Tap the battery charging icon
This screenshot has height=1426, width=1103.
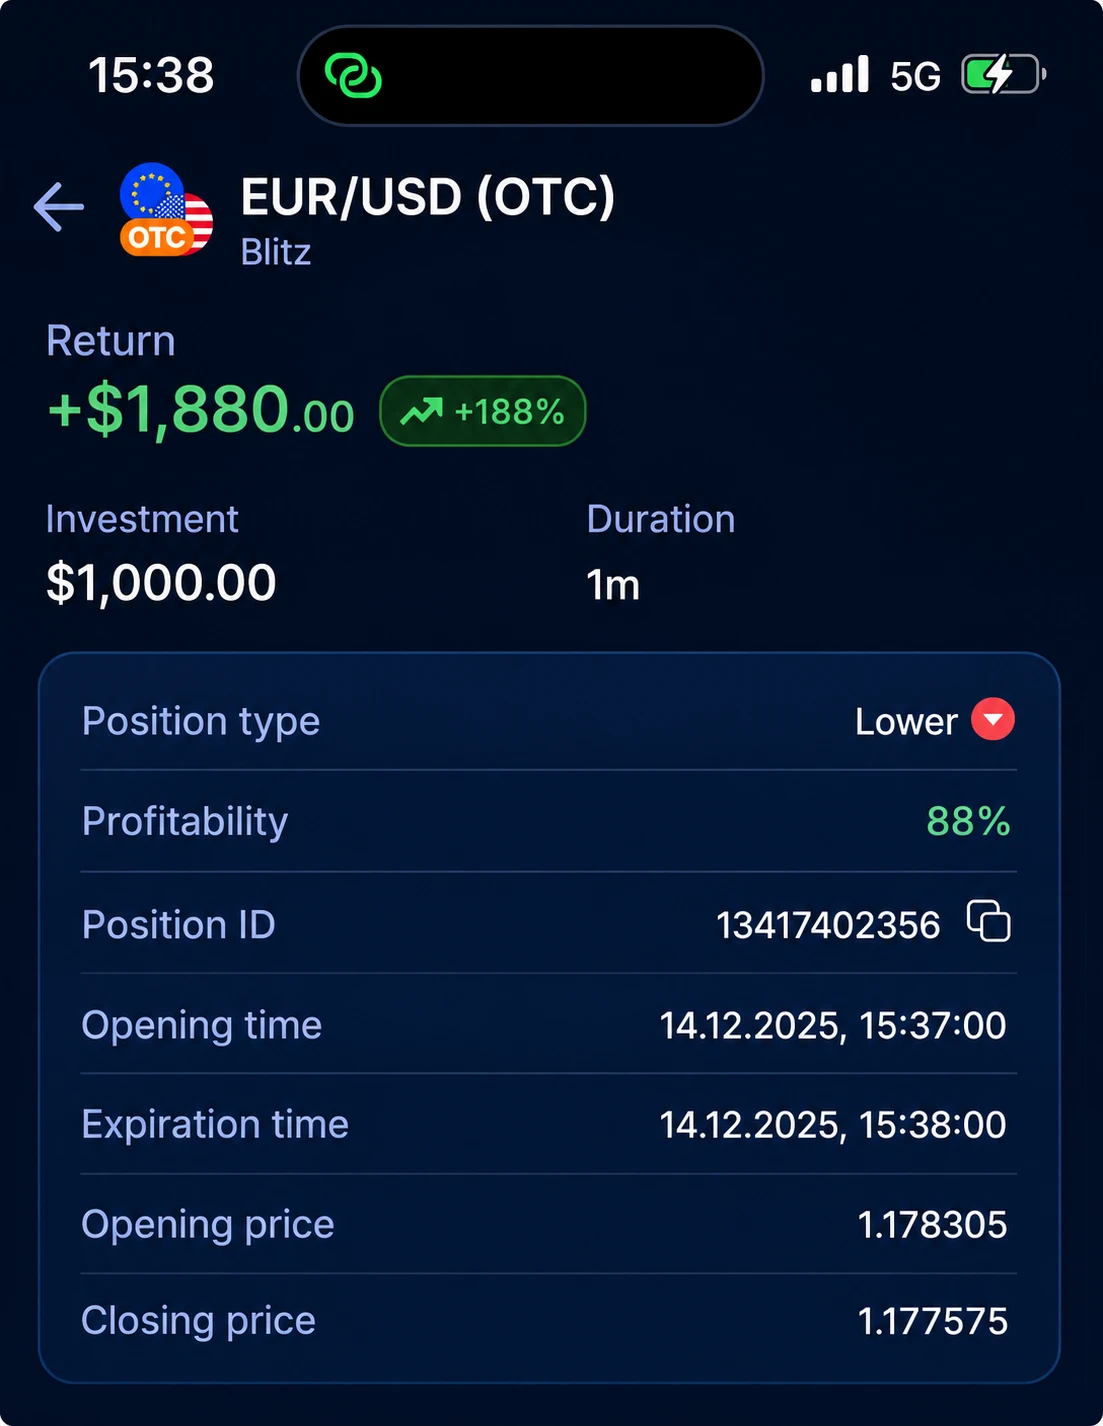coord(1003,75)
